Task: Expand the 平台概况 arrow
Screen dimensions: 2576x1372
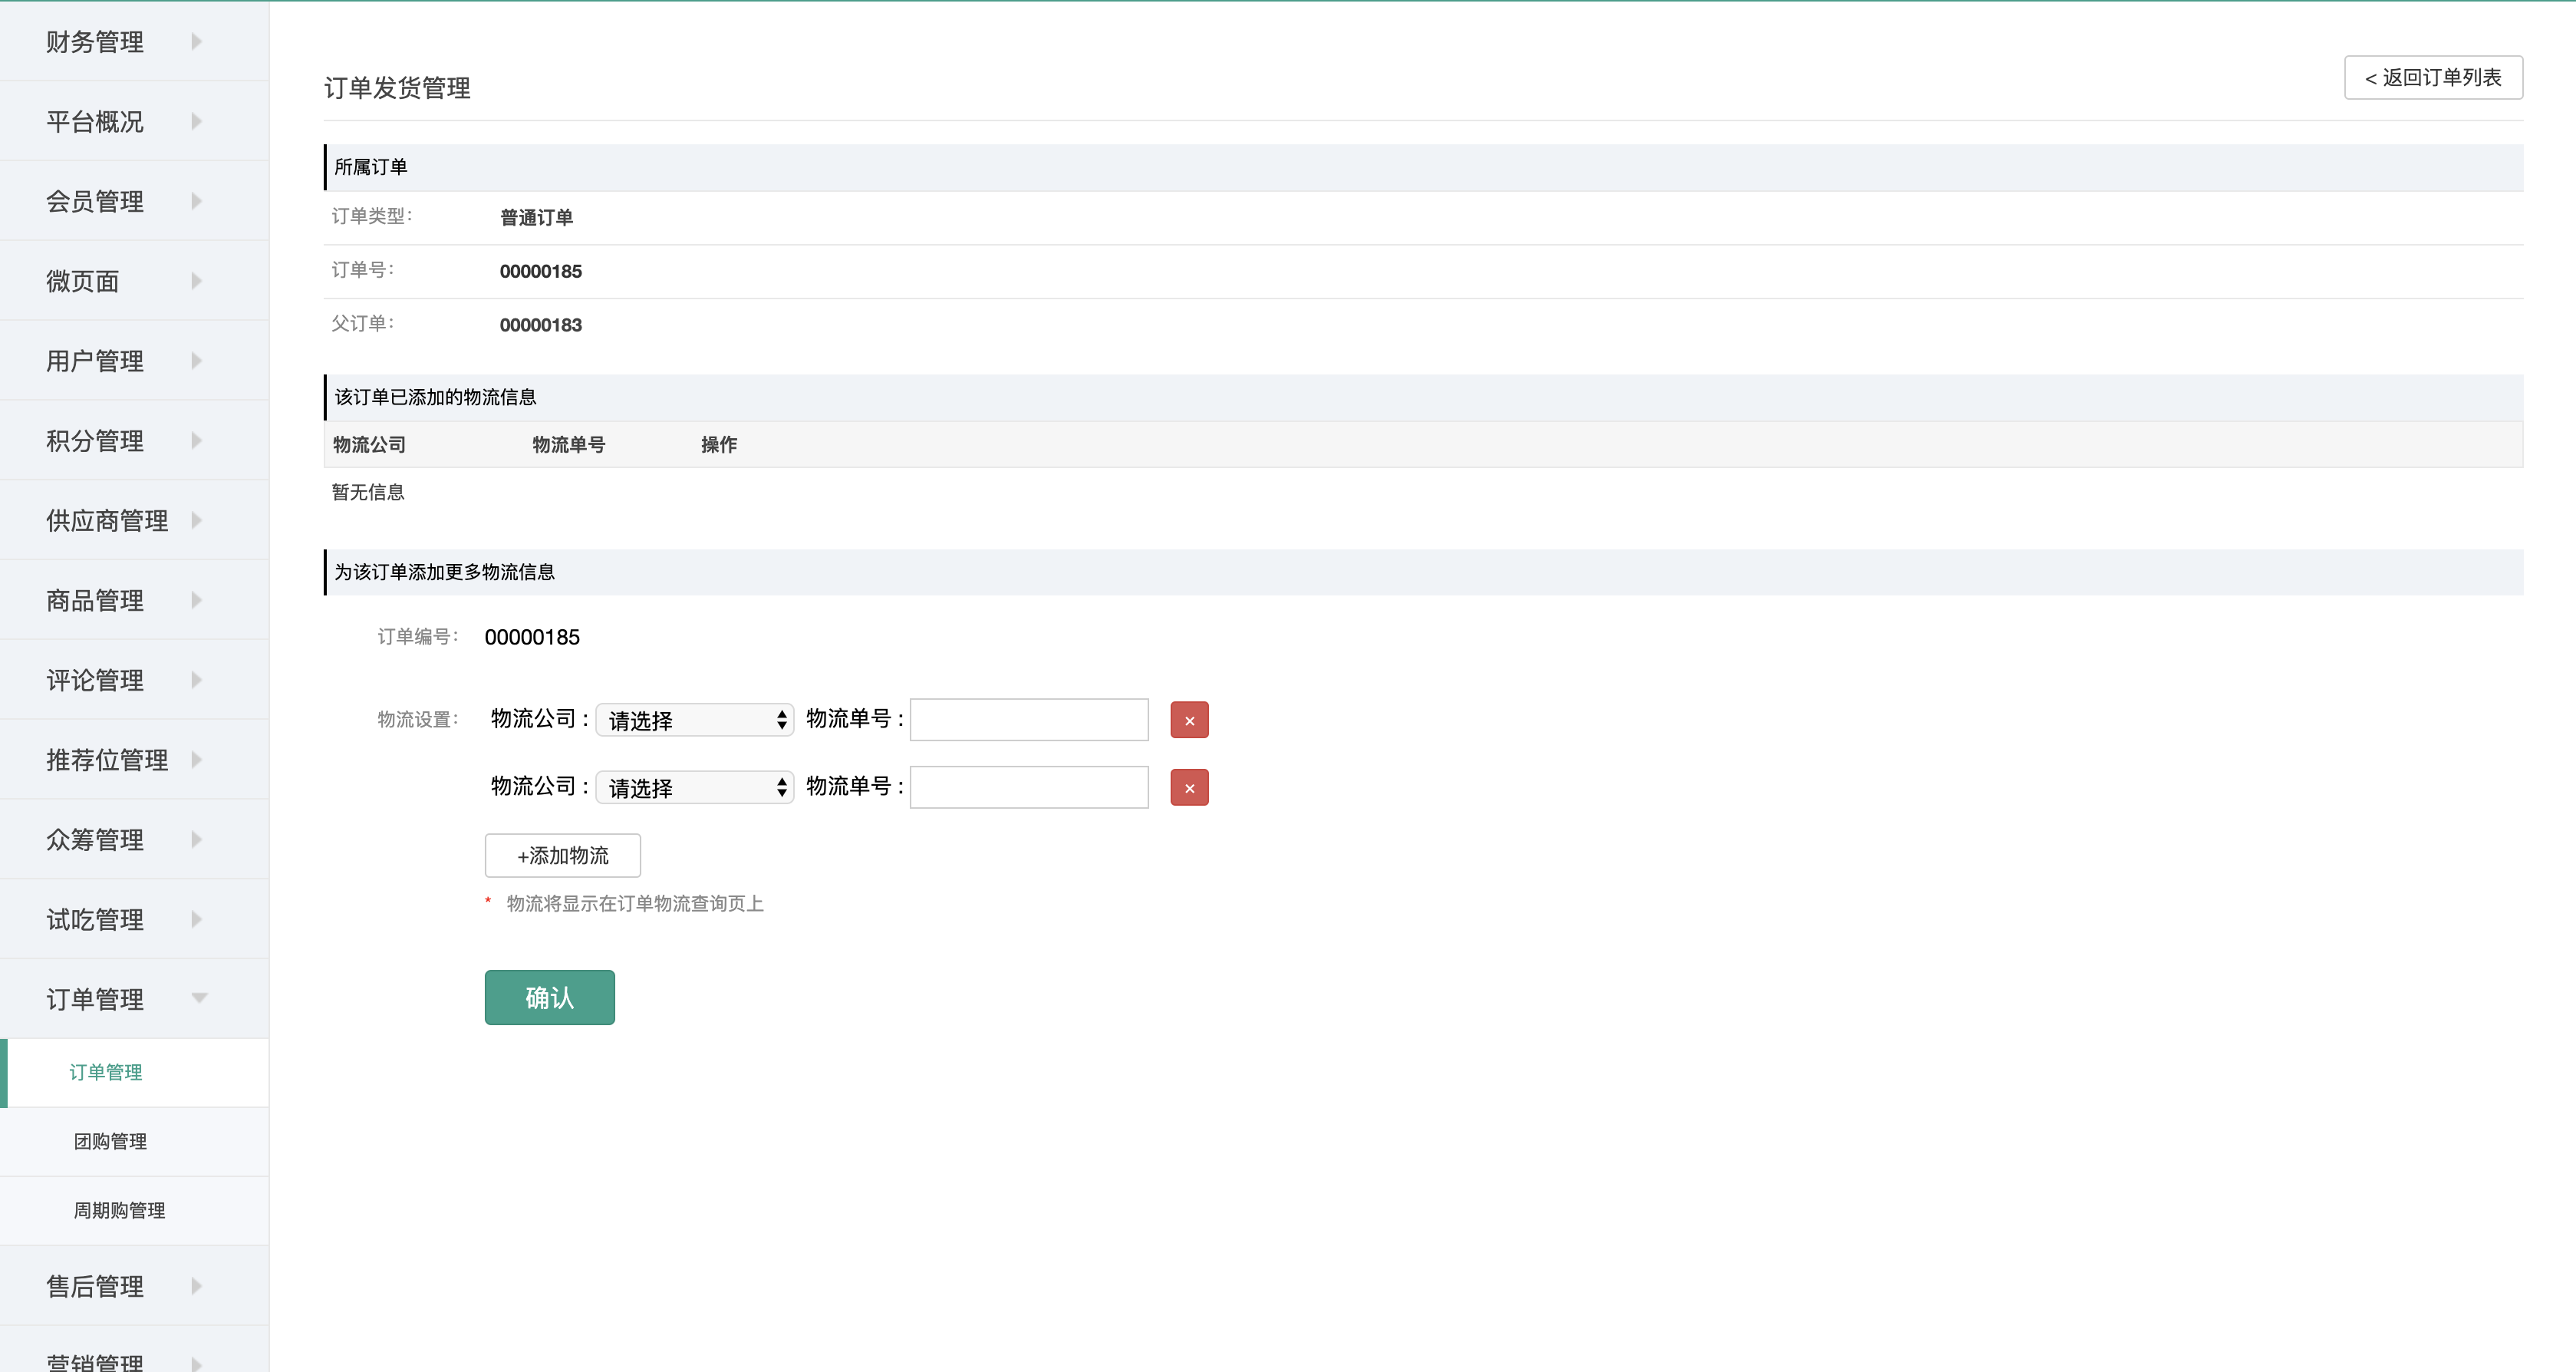Action: click(x=196, y=121)
